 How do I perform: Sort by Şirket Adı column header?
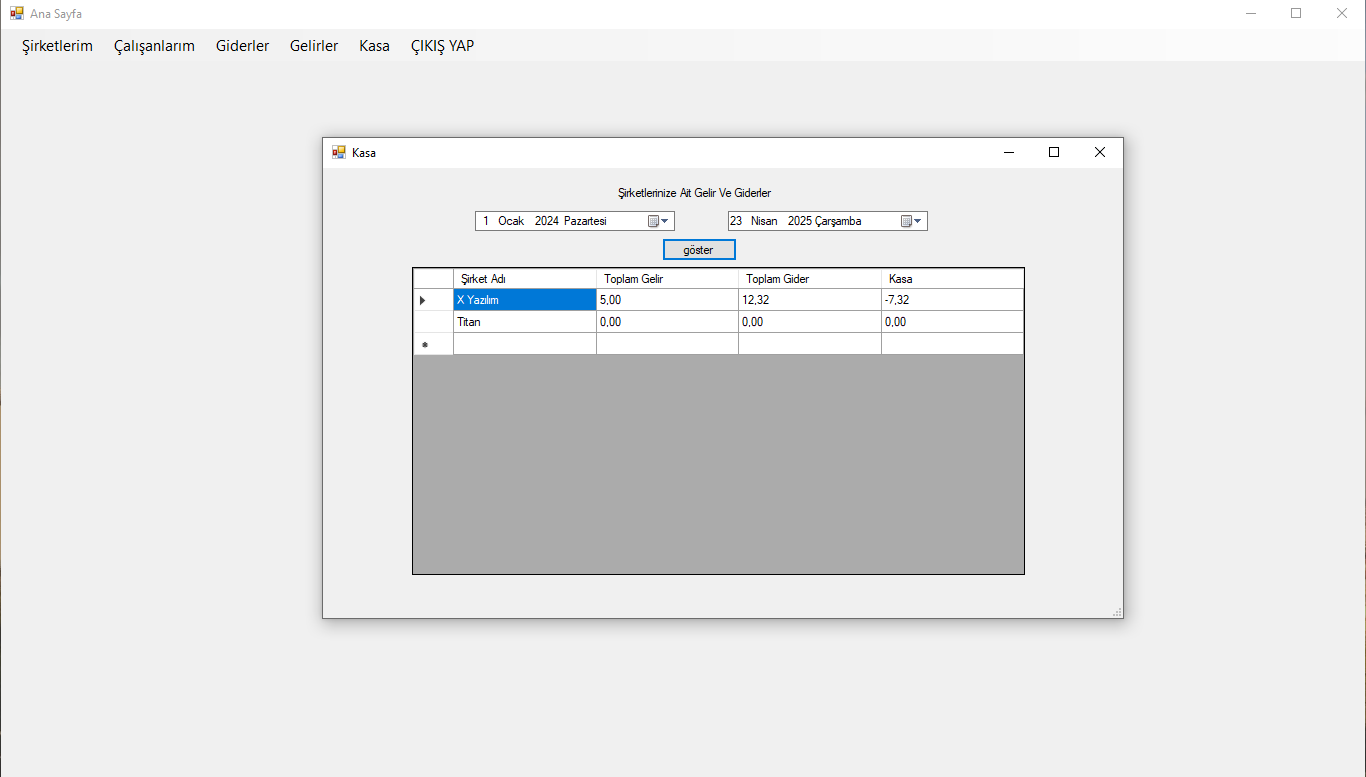[x=524, y=279]
